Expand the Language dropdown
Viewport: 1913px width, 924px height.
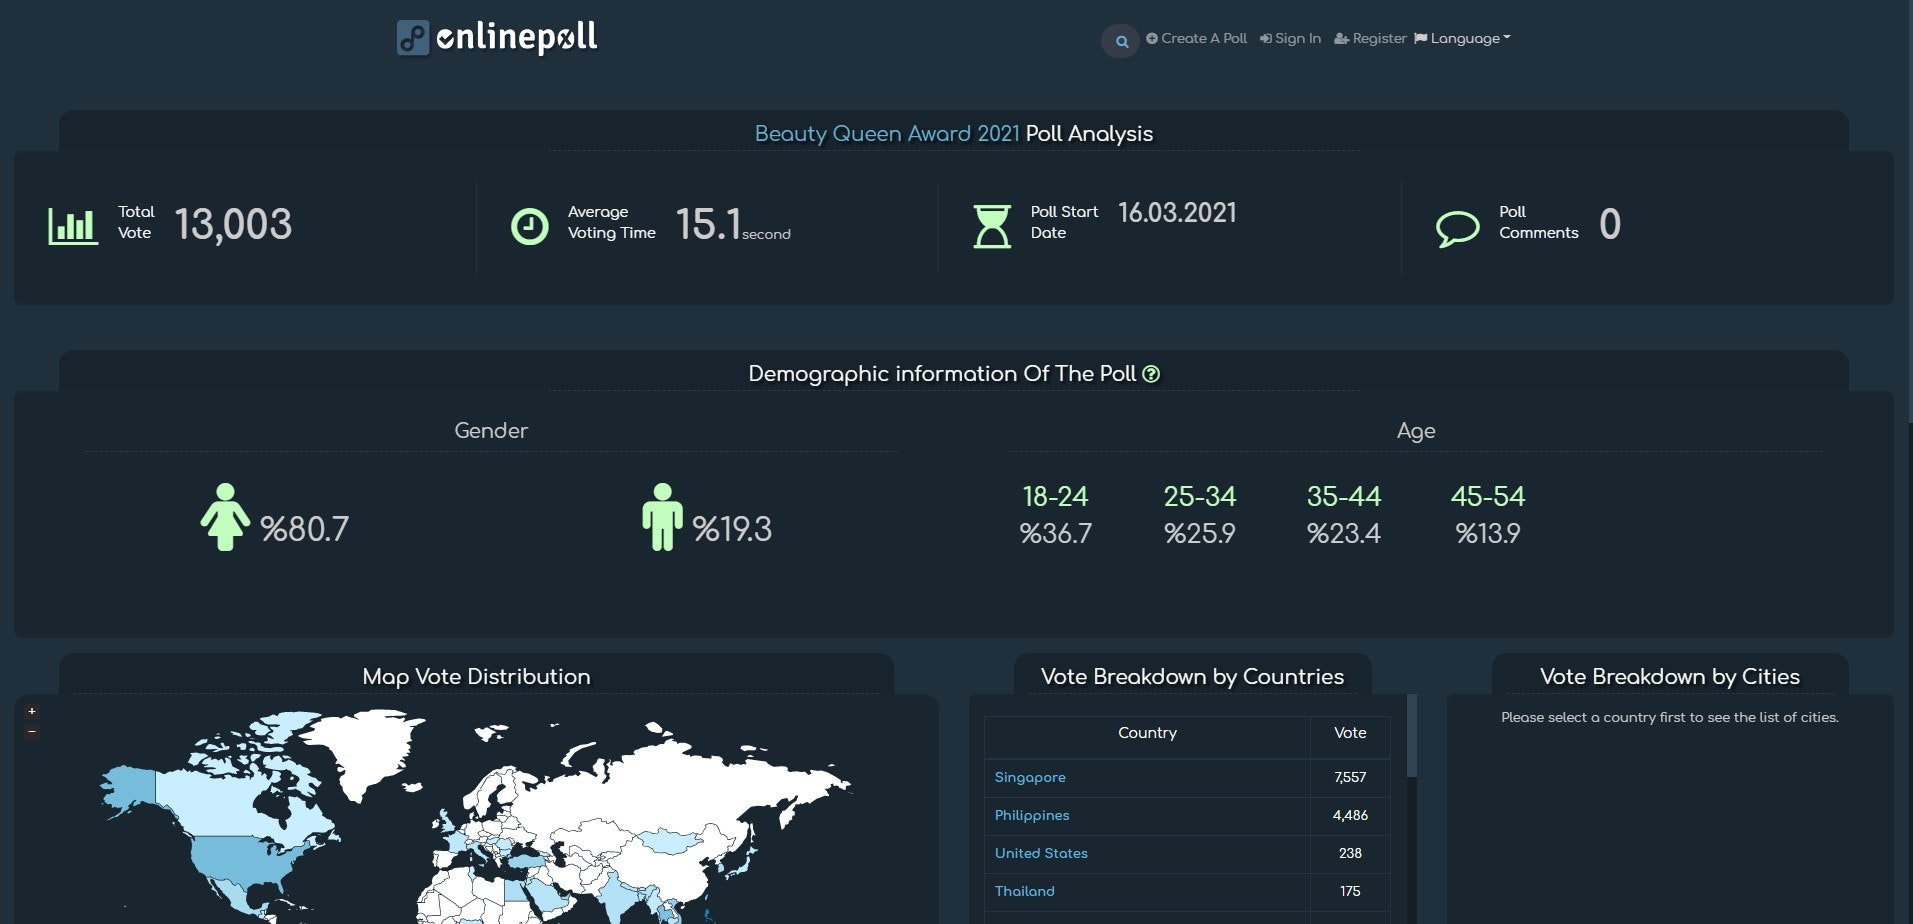(x=1462, y=38)
